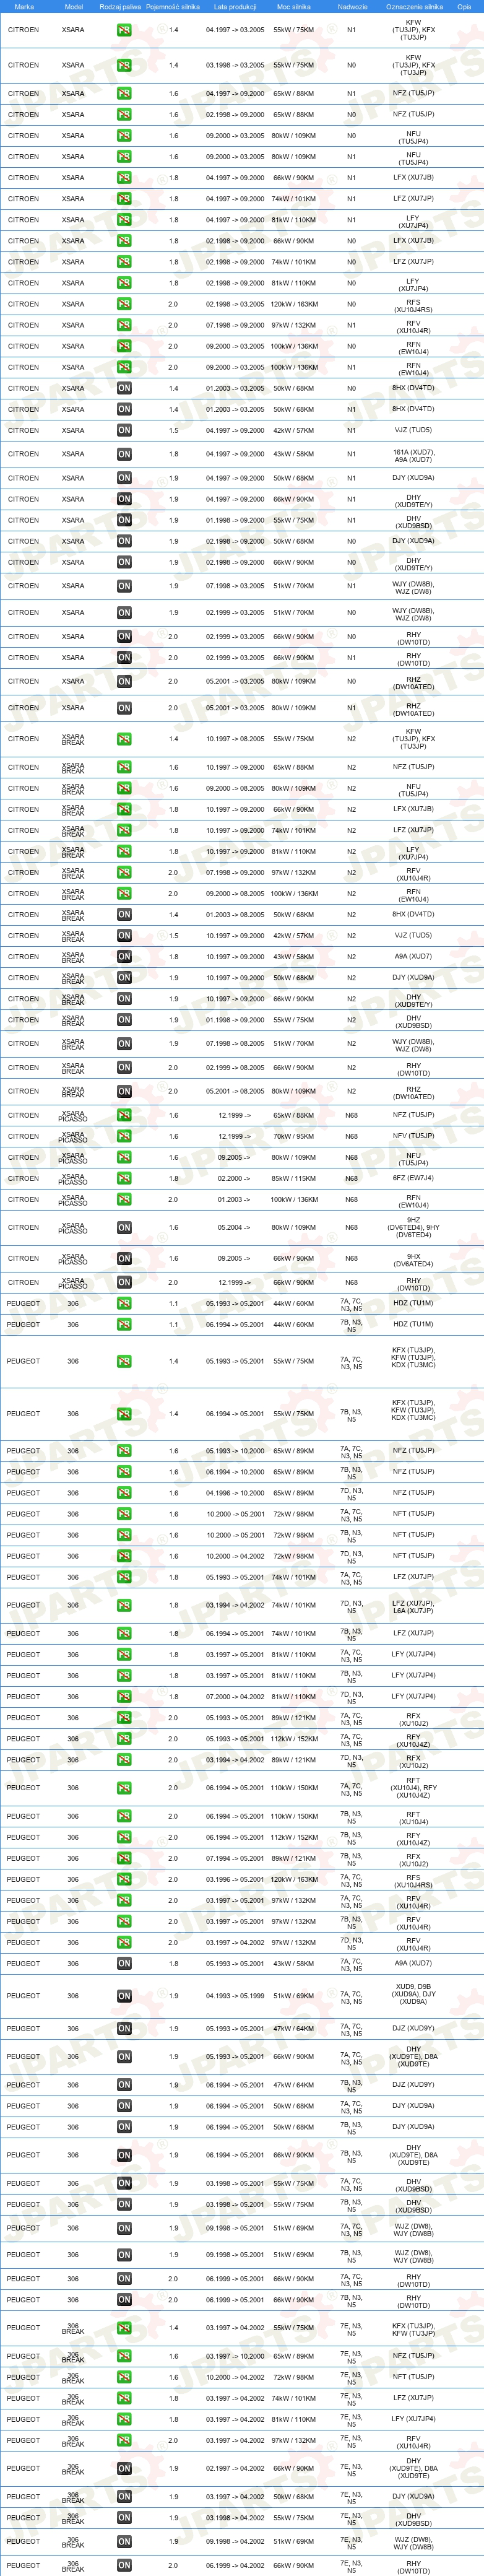The image size is (484, 2576).
Task: Click diesel icon in Xsara Picasso 9HX (DV6ATED4) row
Action: tap(124, 1259)
